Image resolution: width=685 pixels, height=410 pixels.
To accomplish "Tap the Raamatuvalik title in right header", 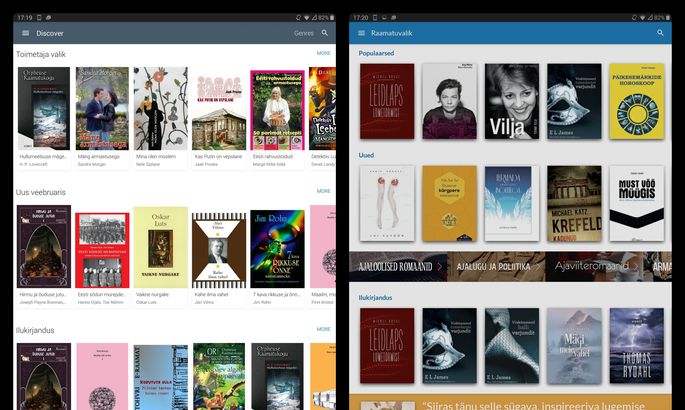I will 391,33.
